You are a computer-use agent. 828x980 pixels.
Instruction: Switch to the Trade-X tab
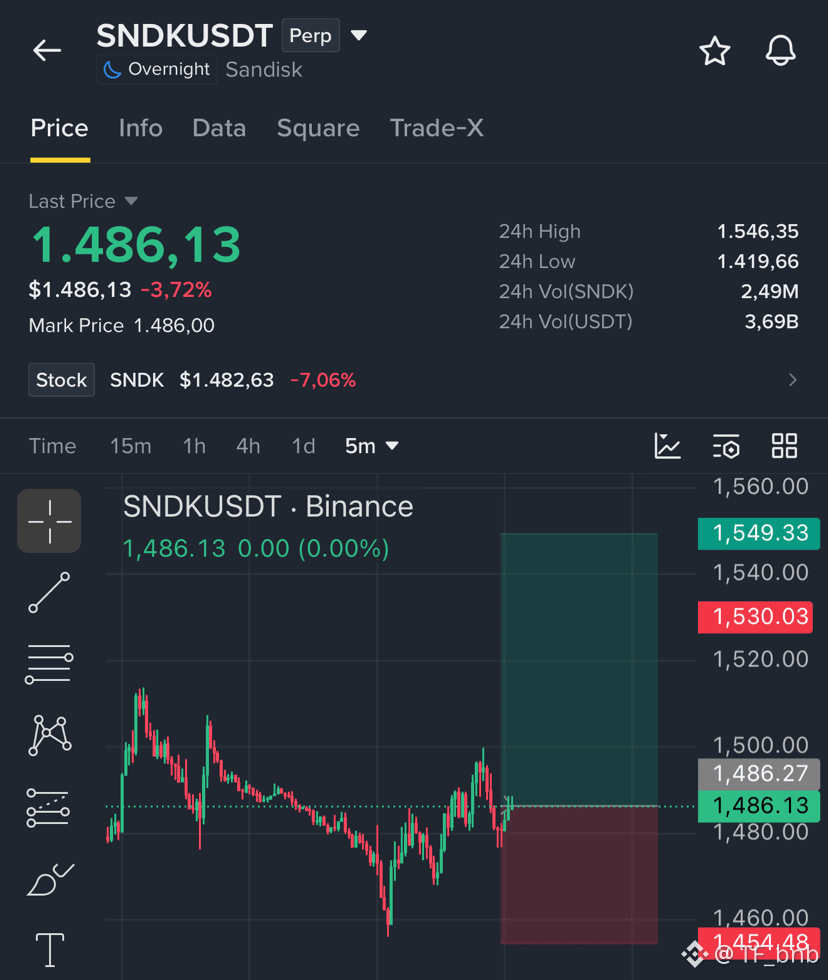pyautogui.click(x=436, y=128)
